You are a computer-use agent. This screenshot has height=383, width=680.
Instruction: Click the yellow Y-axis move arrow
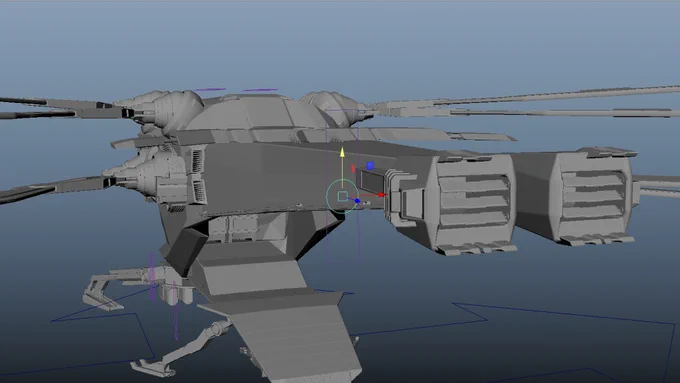point(342,152)
